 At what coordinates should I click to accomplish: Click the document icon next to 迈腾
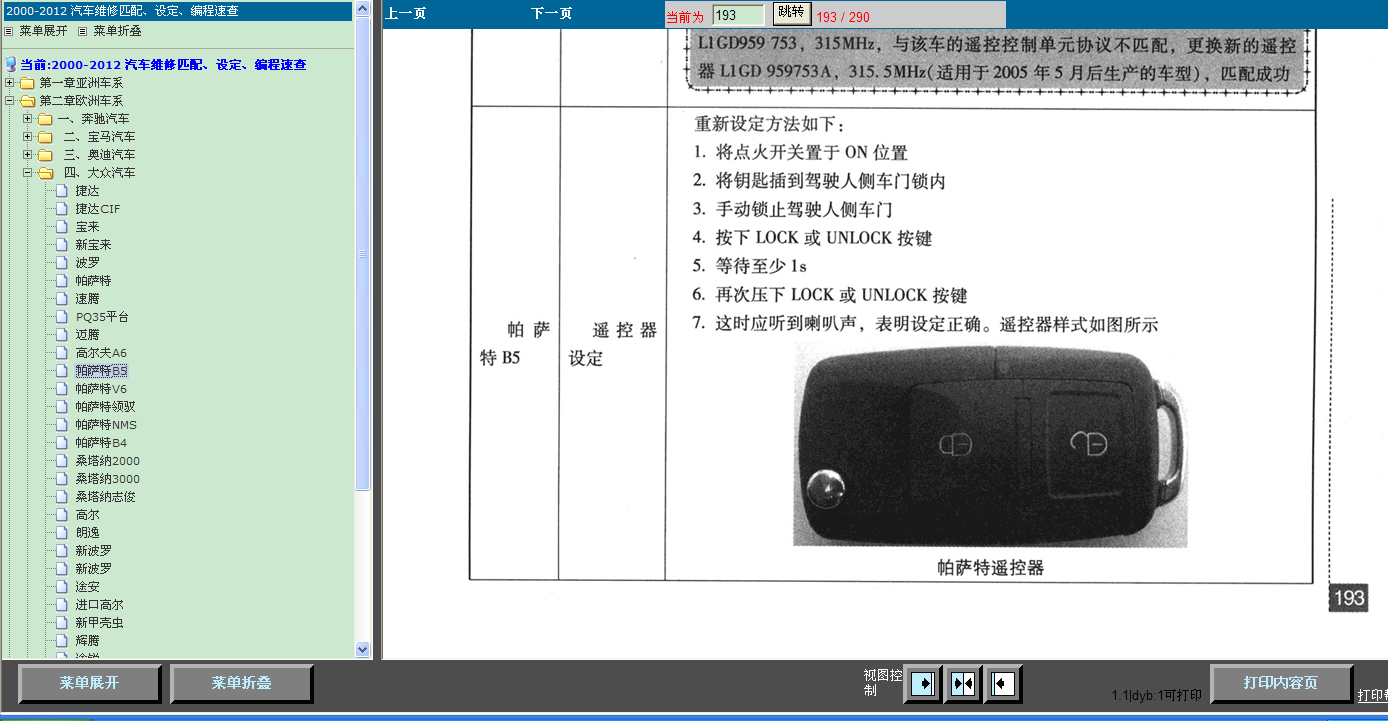(62, 335)
